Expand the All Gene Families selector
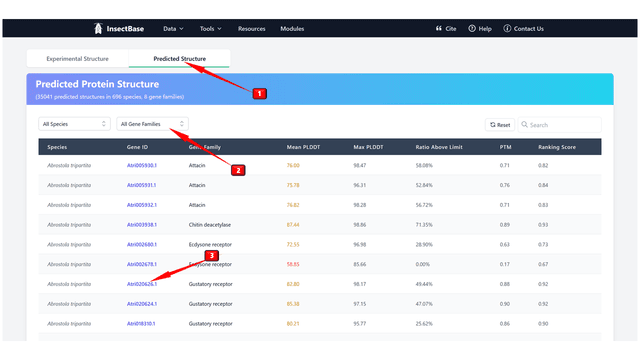640x360 pixels. tap(152, 124)
